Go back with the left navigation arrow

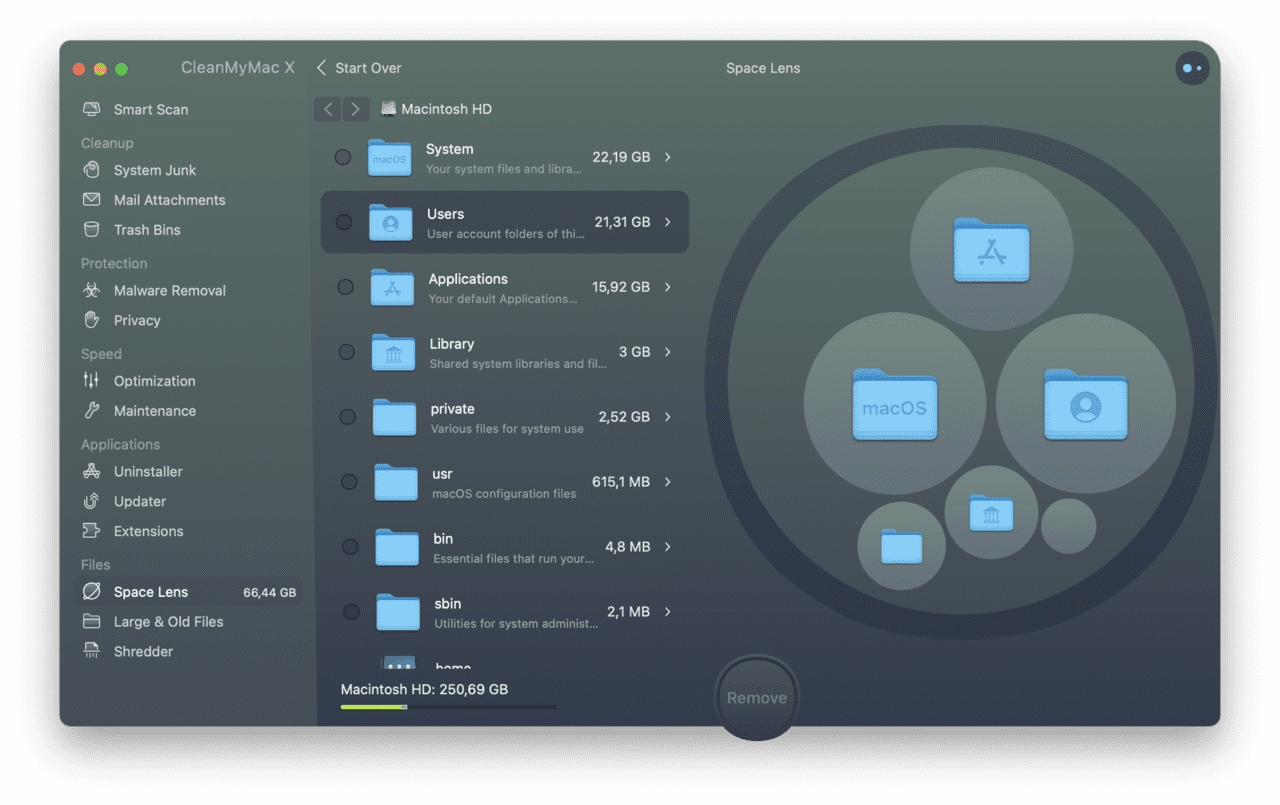click(x=328, y=109)
